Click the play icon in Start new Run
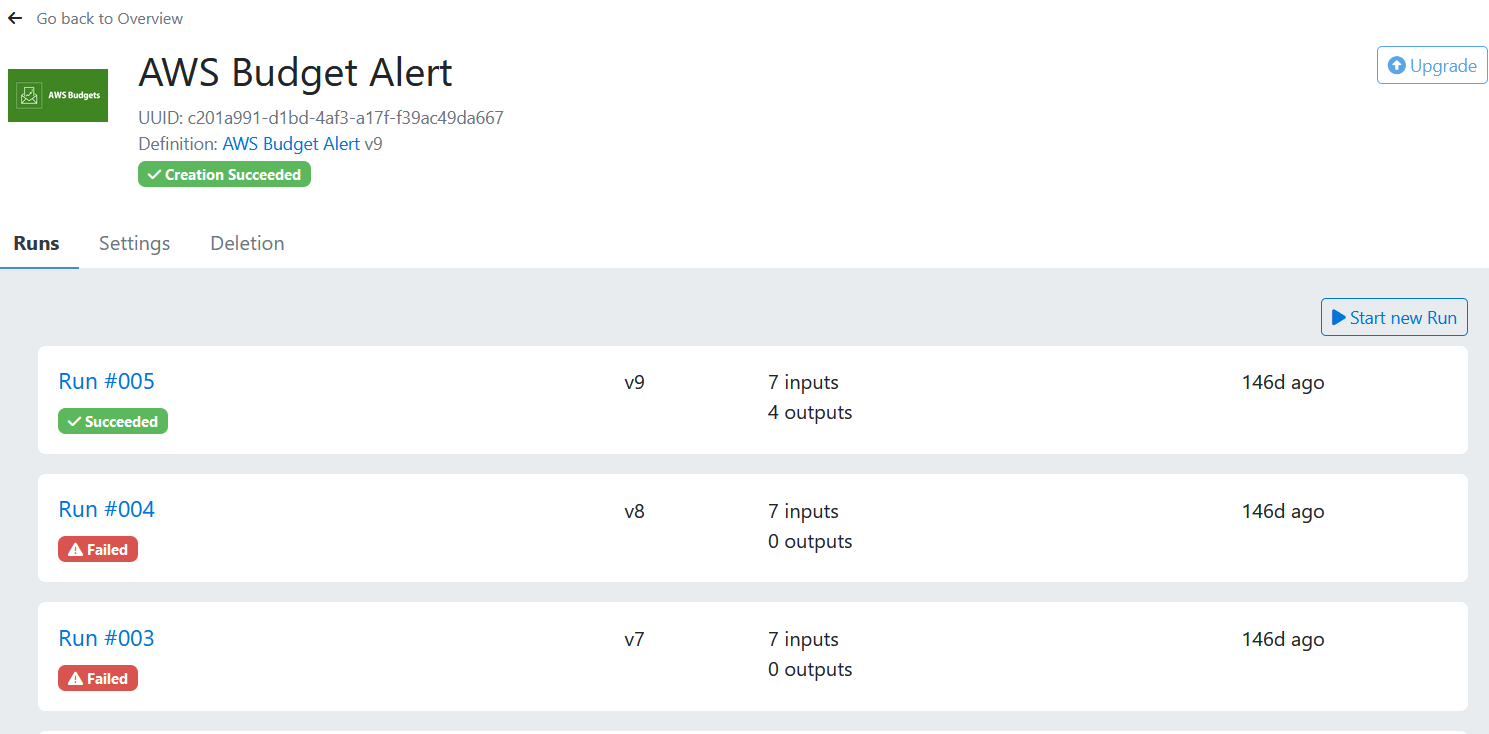The image size is (1489, 734). pos(1338,317)
